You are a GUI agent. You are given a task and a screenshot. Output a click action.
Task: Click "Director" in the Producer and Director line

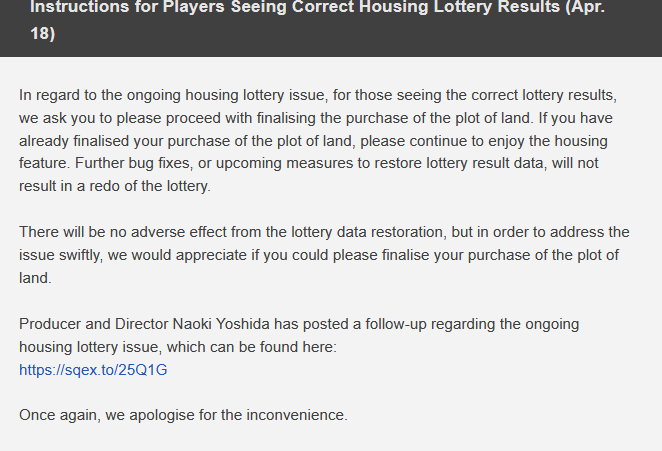coord(142,324)
